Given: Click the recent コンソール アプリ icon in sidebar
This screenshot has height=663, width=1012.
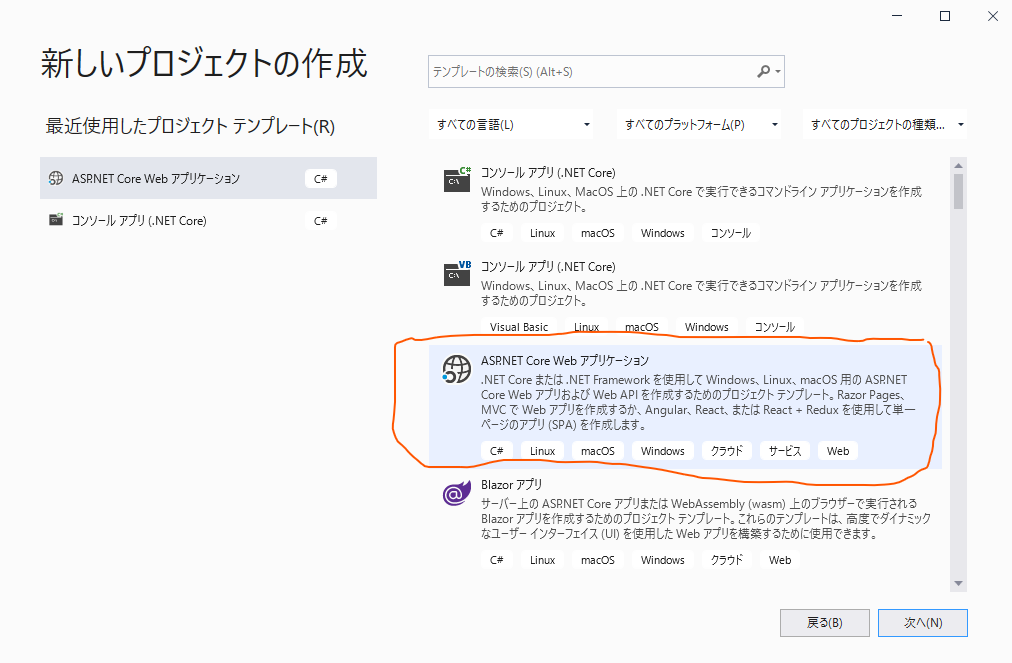Looking at the screenshot, I should tap(58, 220).
